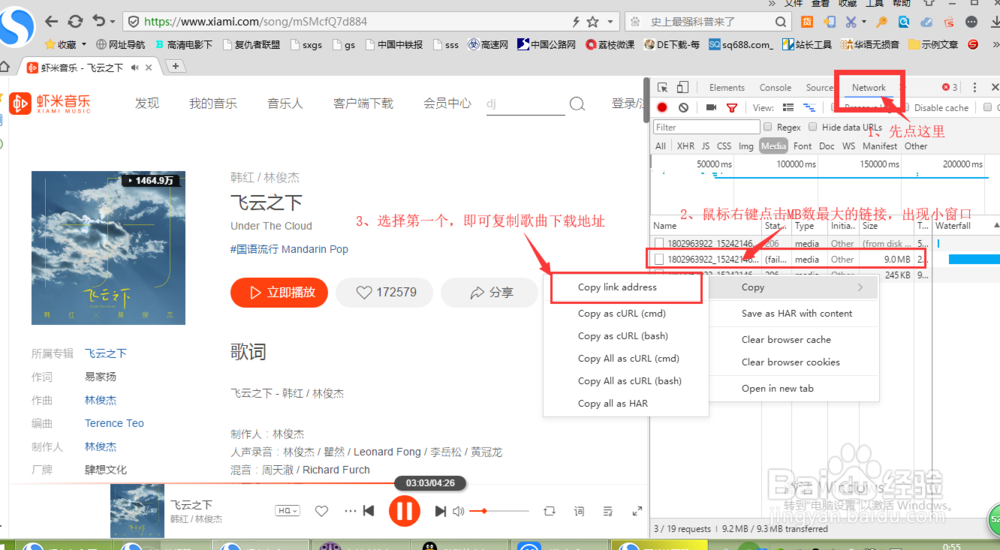Click the Xiami Music logo

point(51,103)
